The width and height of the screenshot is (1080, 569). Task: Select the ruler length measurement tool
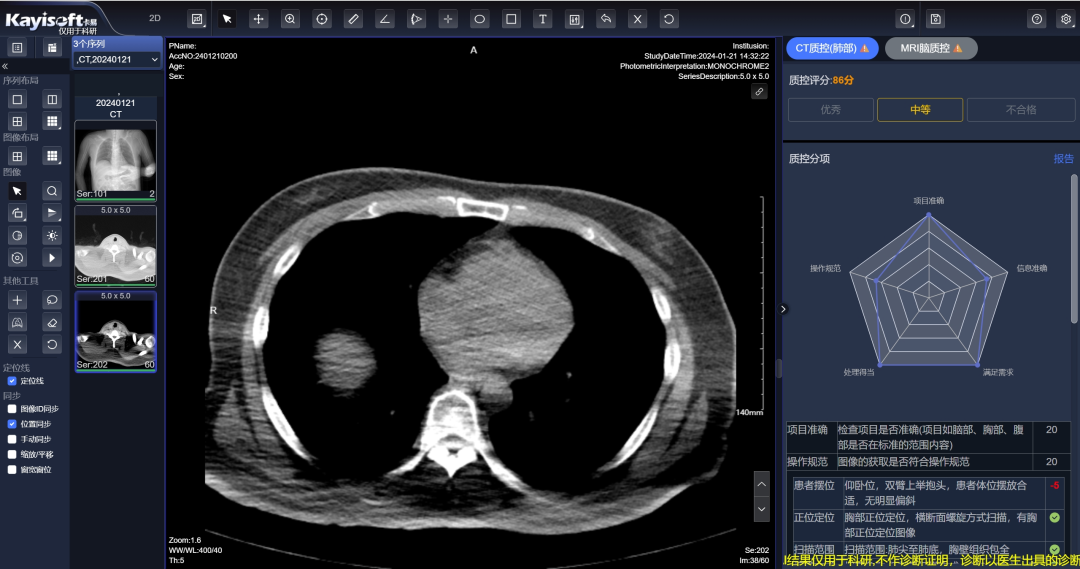pos(353,19)
